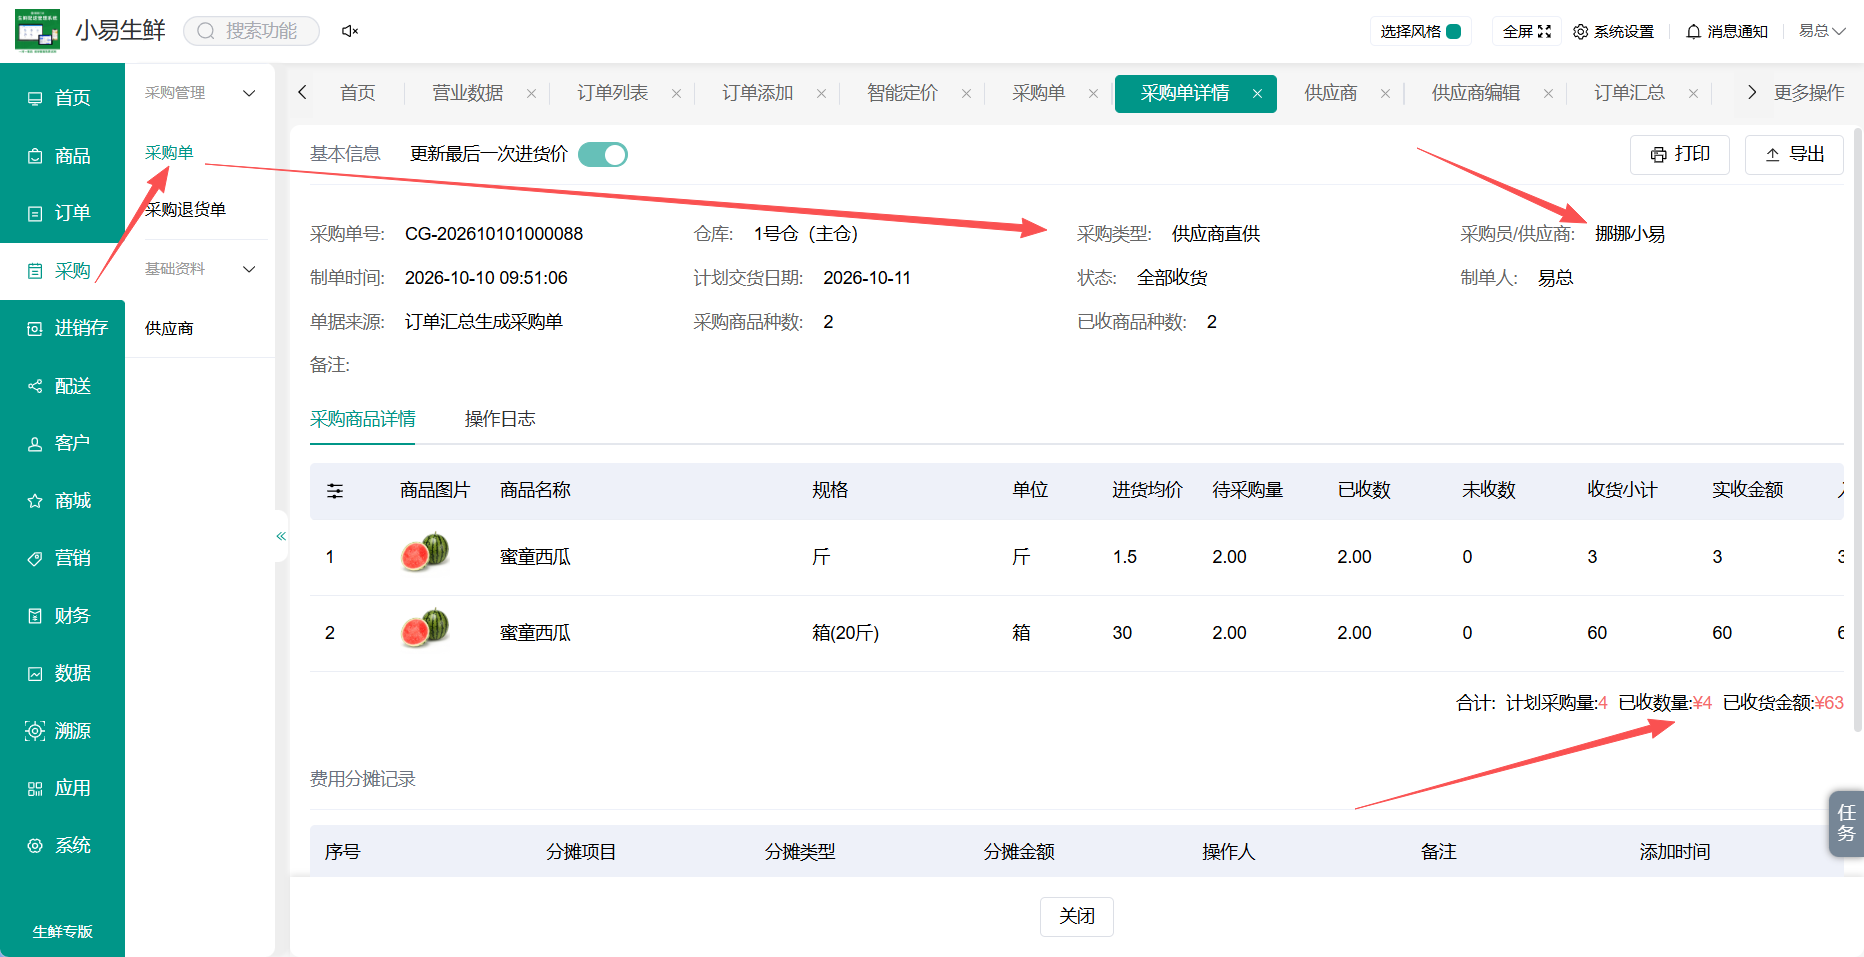Screen dimensions: 1864x957
Task: Open the 更多操作 tab menu
Action: [x=1809, y=93]
